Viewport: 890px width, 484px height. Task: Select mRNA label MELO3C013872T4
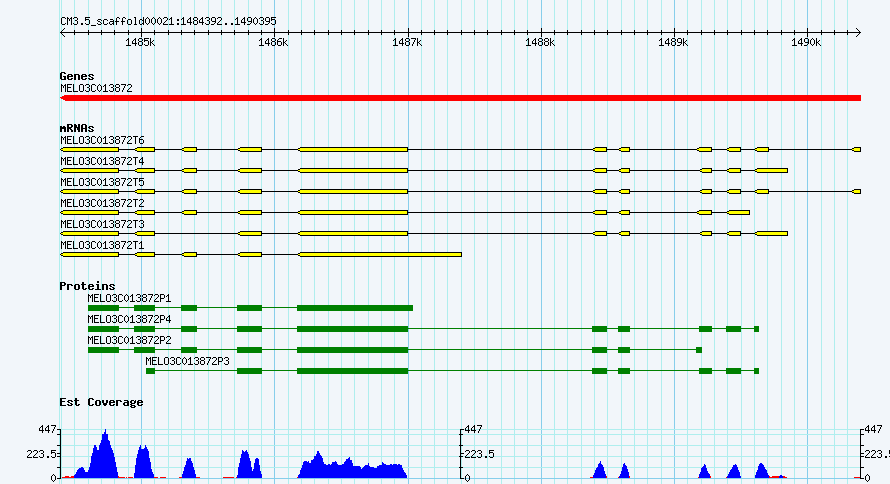pyautogui.click(x=102, y=161)
